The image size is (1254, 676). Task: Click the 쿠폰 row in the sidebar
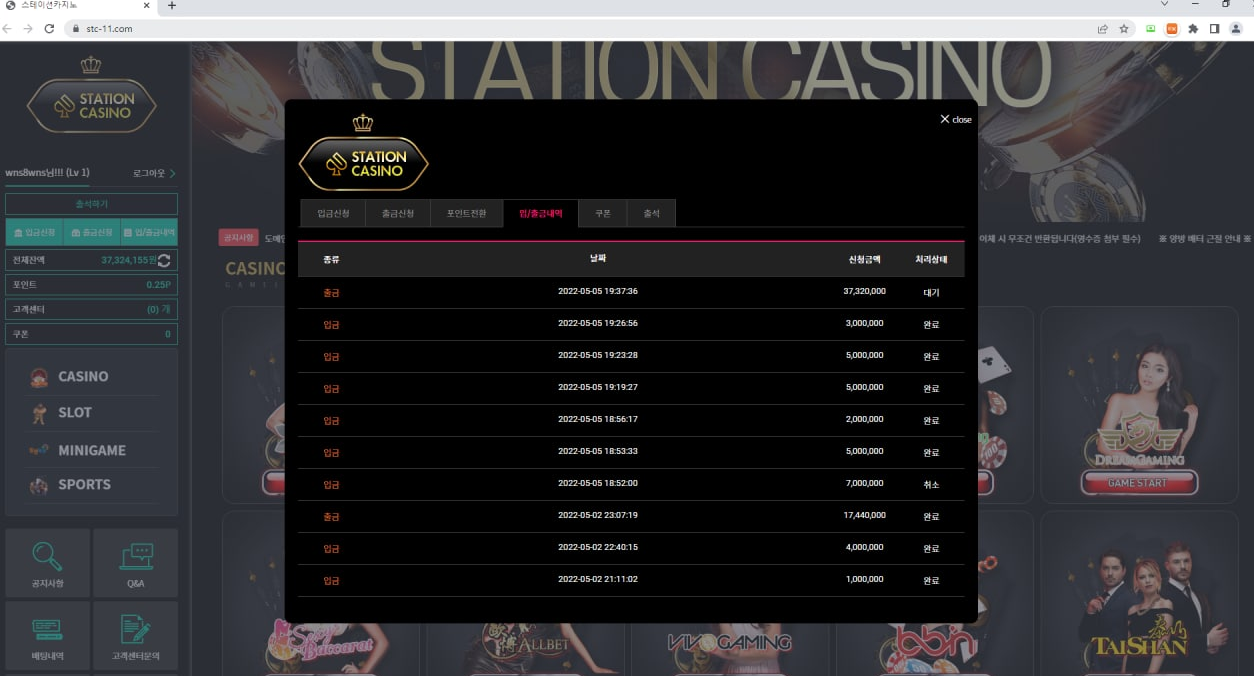[x=92, y=333]
